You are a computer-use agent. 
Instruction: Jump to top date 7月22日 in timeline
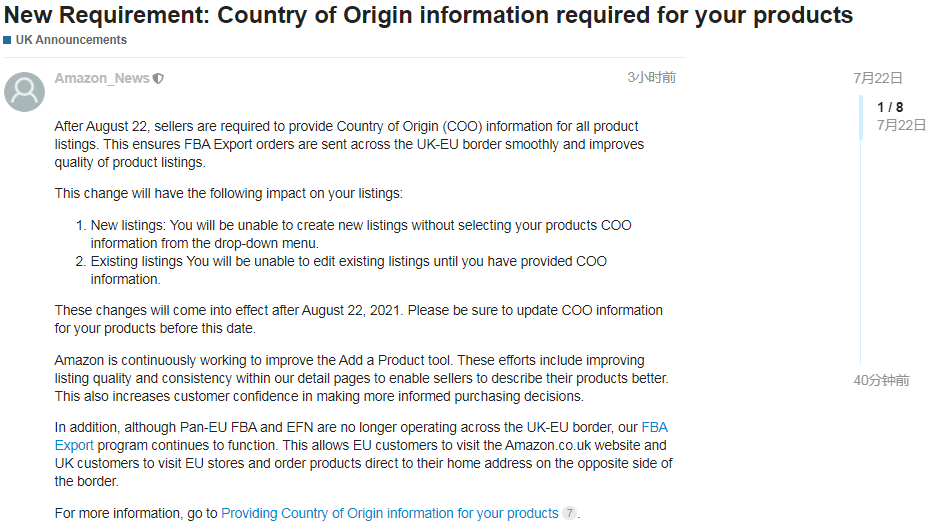[878, 78]
